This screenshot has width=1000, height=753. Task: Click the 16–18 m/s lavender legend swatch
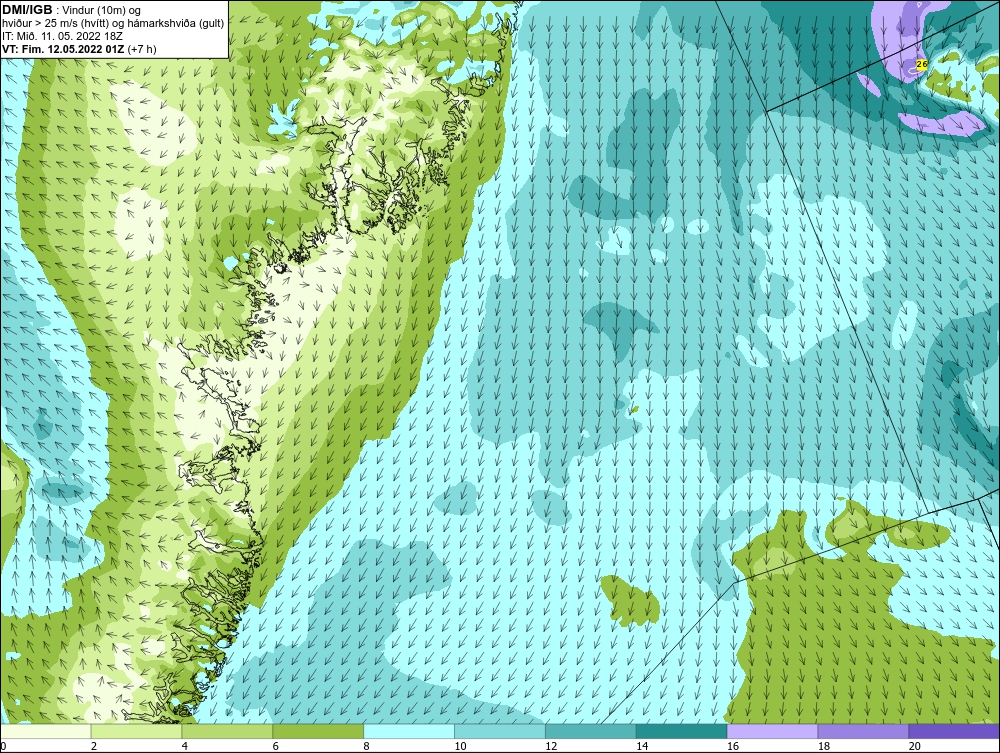(x=772, y=731)
